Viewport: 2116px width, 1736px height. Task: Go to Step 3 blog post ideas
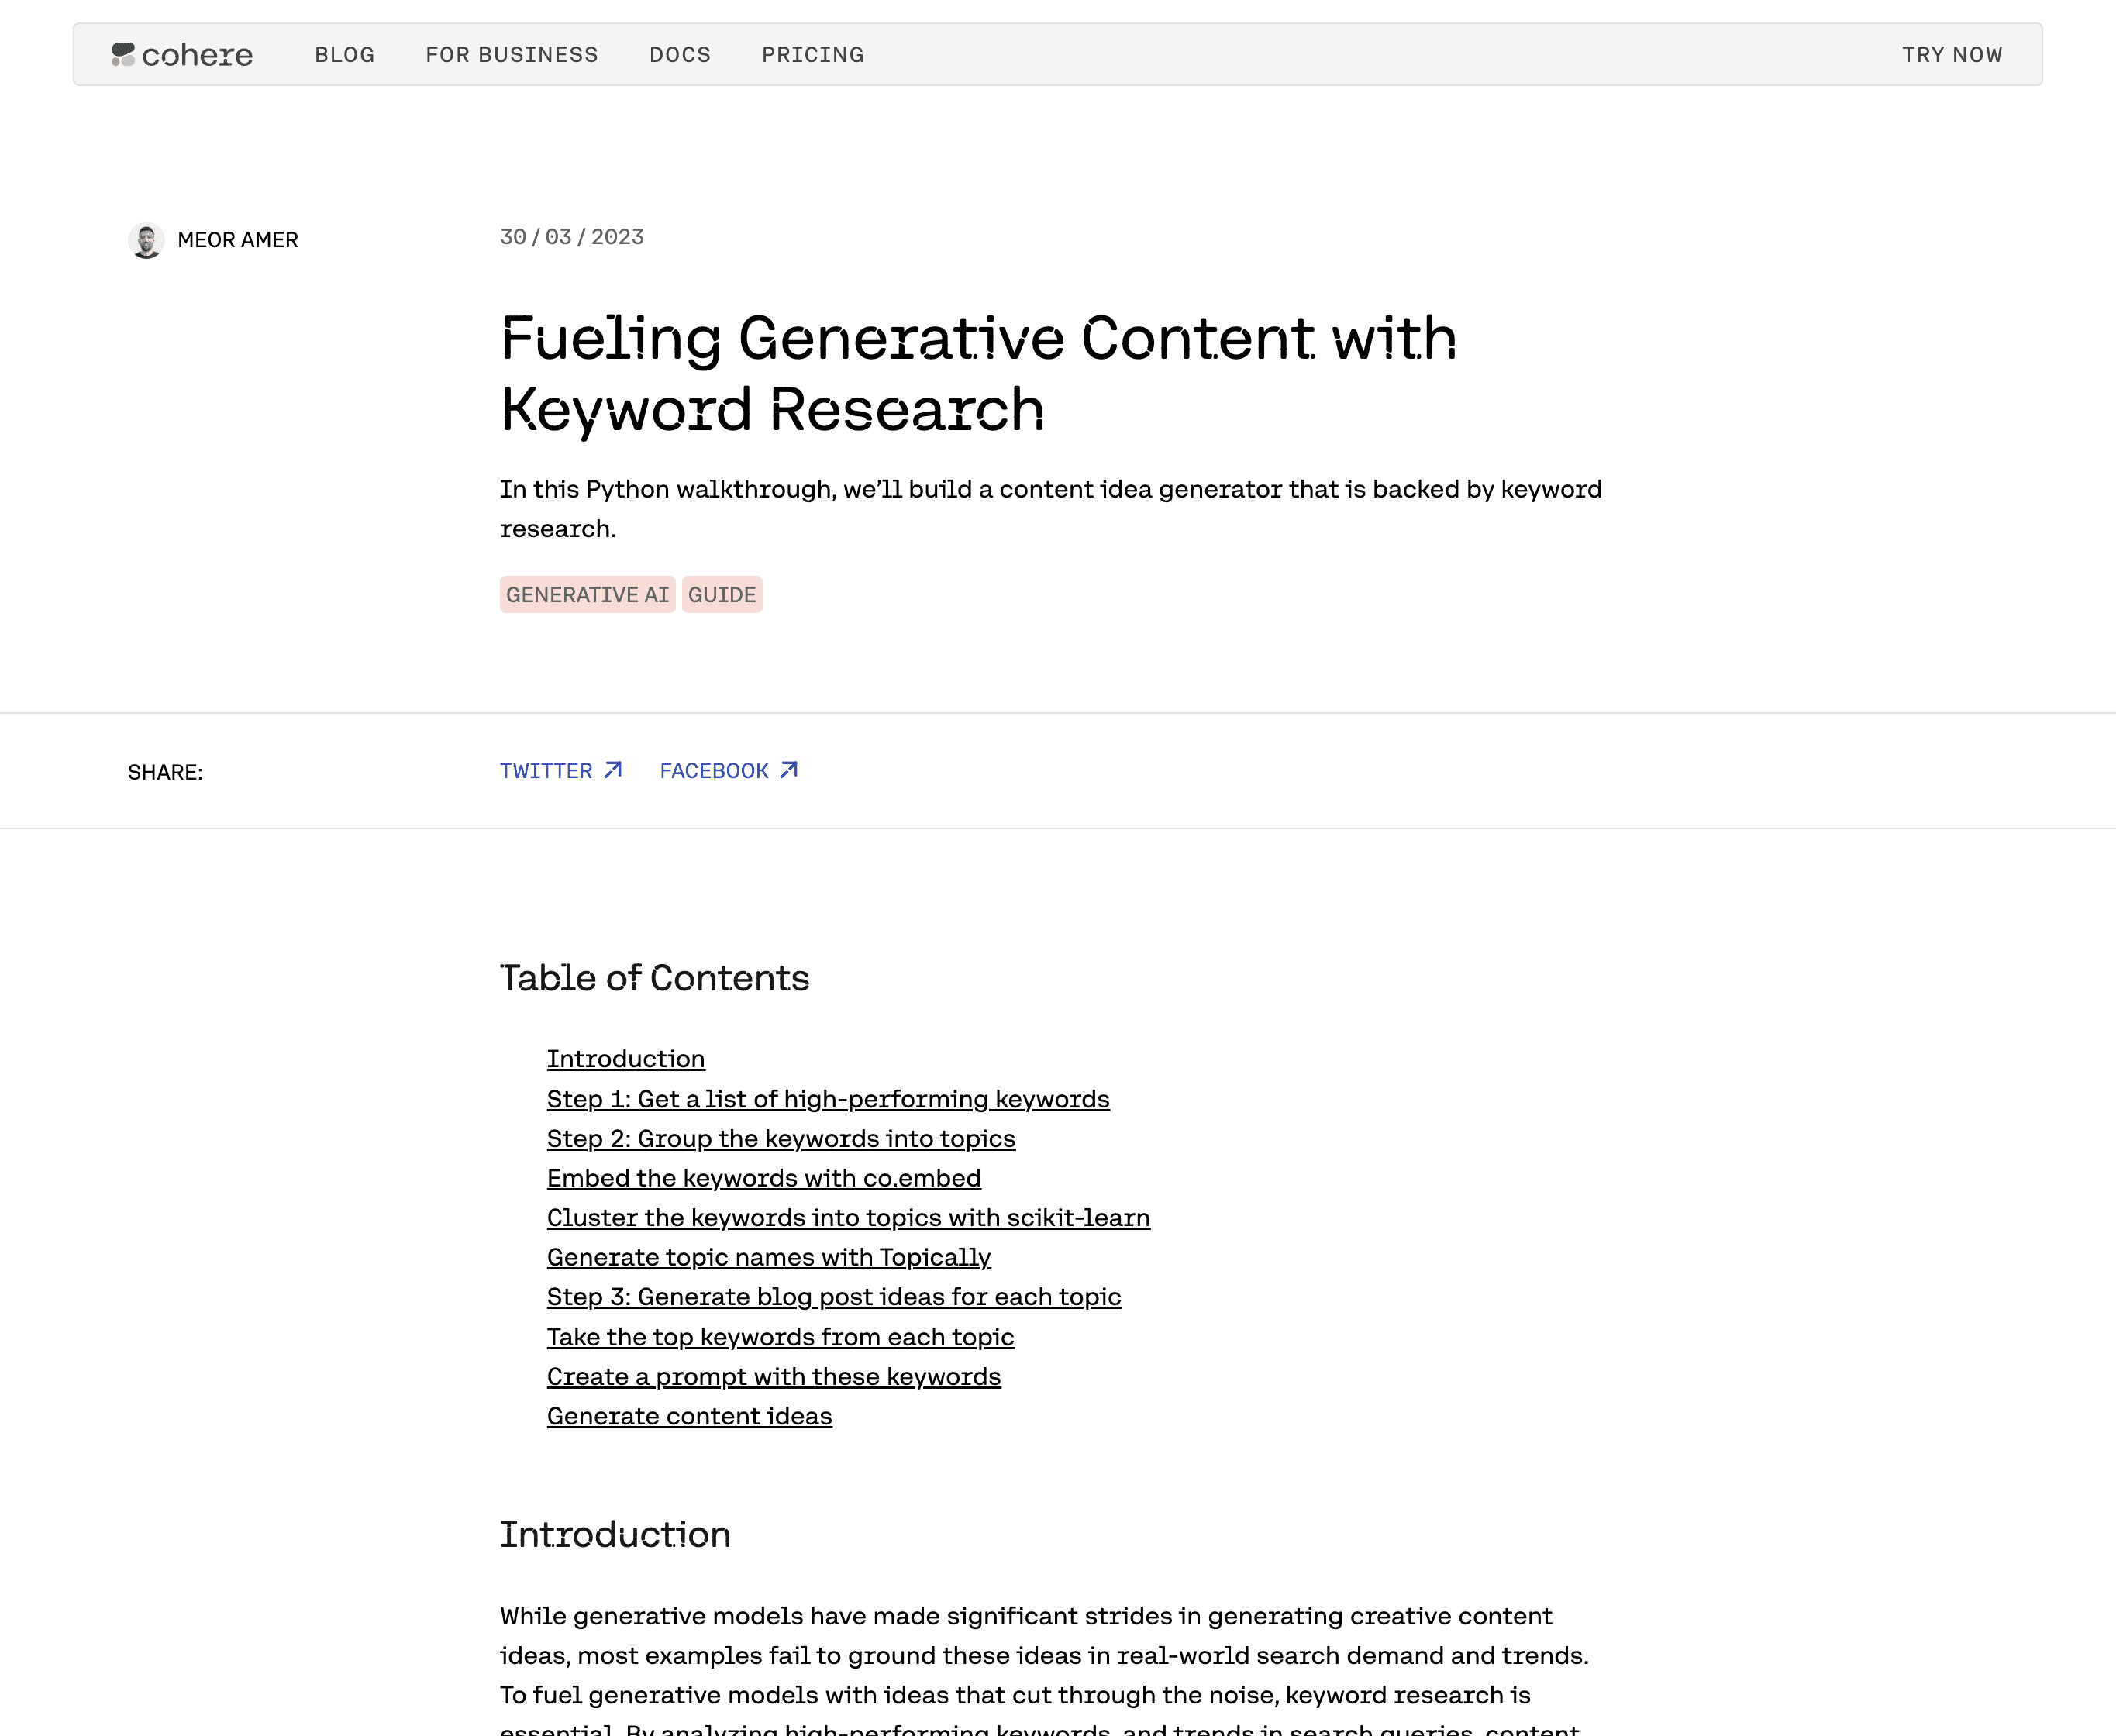[x=834, y=1296]
